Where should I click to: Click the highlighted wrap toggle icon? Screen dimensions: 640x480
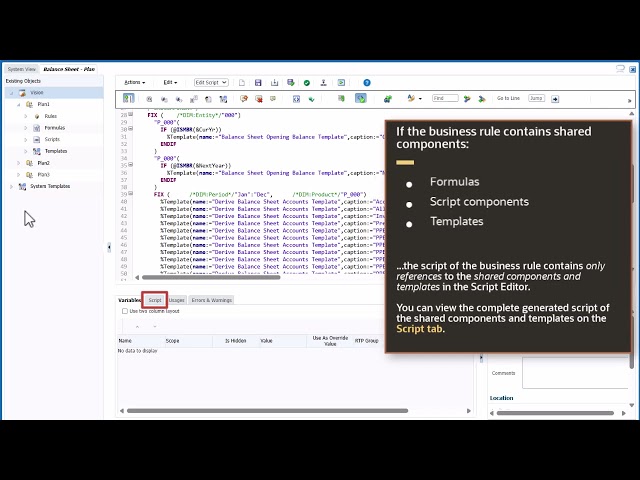pyautogui.click(x=360, y=98)
